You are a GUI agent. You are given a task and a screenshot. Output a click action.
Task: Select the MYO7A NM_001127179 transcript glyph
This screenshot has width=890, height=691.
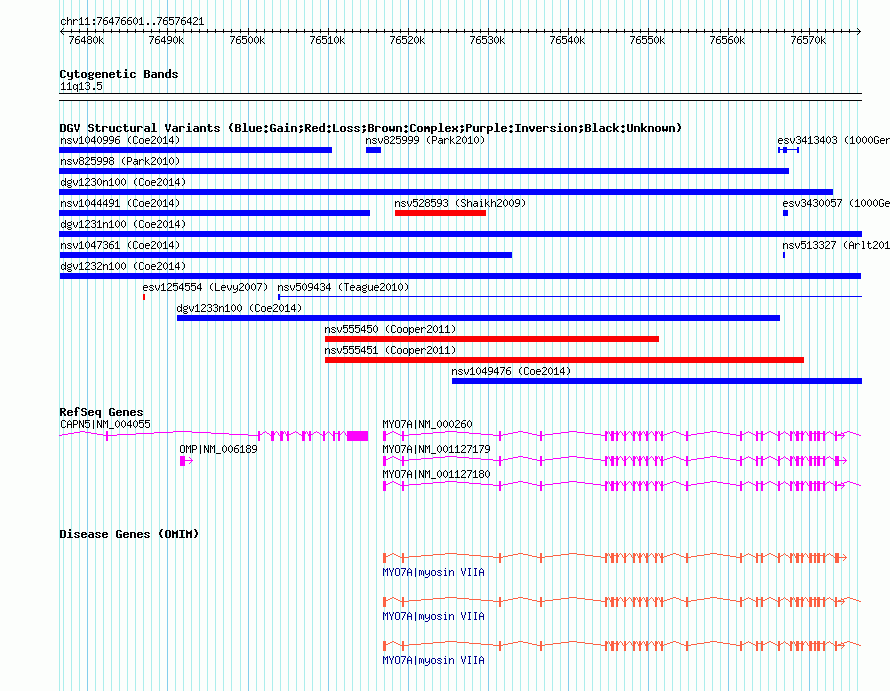tap(615, 461)
